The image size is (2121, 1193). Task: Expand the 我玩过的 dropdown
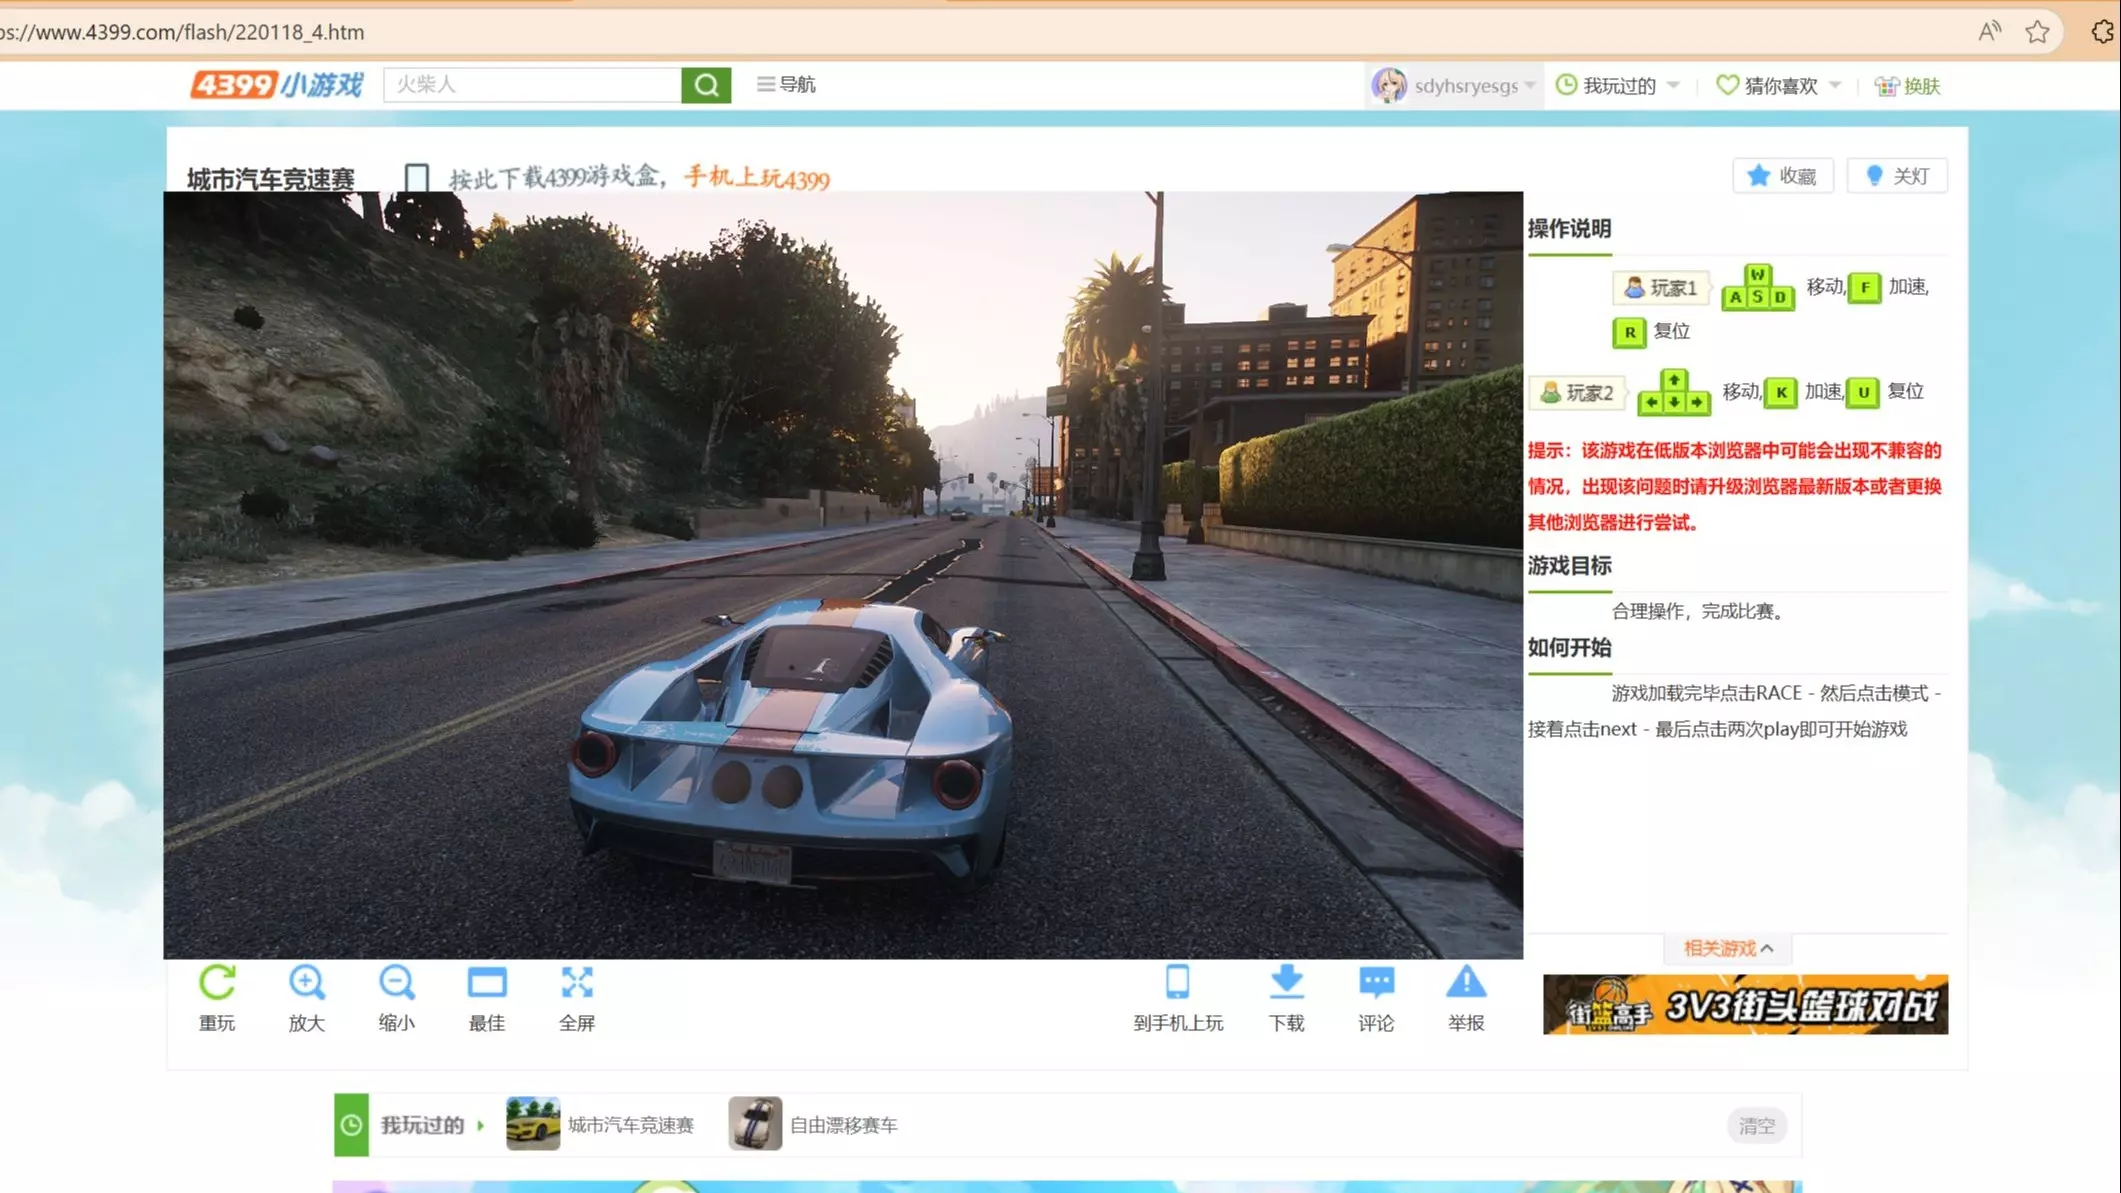click(1618, 86)
